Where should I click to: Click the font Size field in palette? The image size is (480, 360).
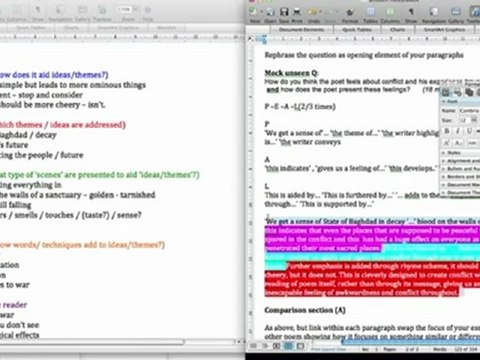click(464, 120)
